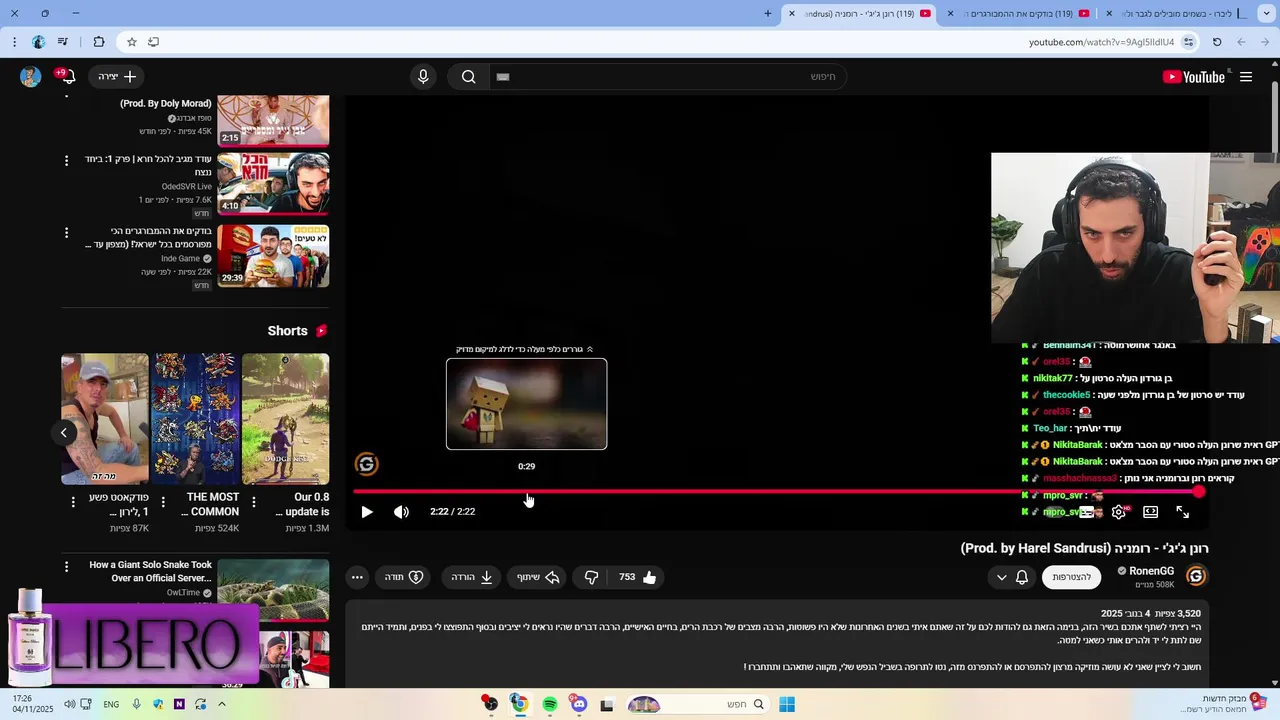This screenshot has width=1280, height=720.
Task: Open the OdedSVR 4:10 video thumbnail
Action: 273,184
